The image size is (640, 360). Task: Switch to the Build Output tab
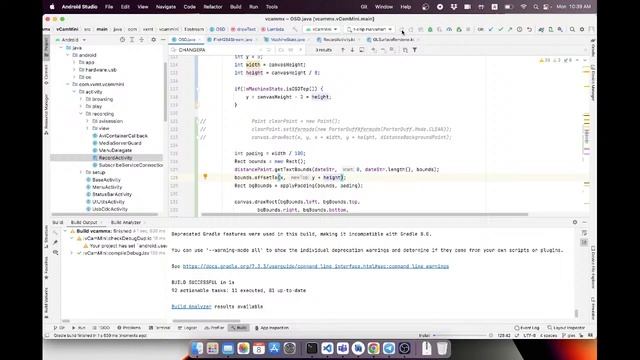[x=84, y=222]
